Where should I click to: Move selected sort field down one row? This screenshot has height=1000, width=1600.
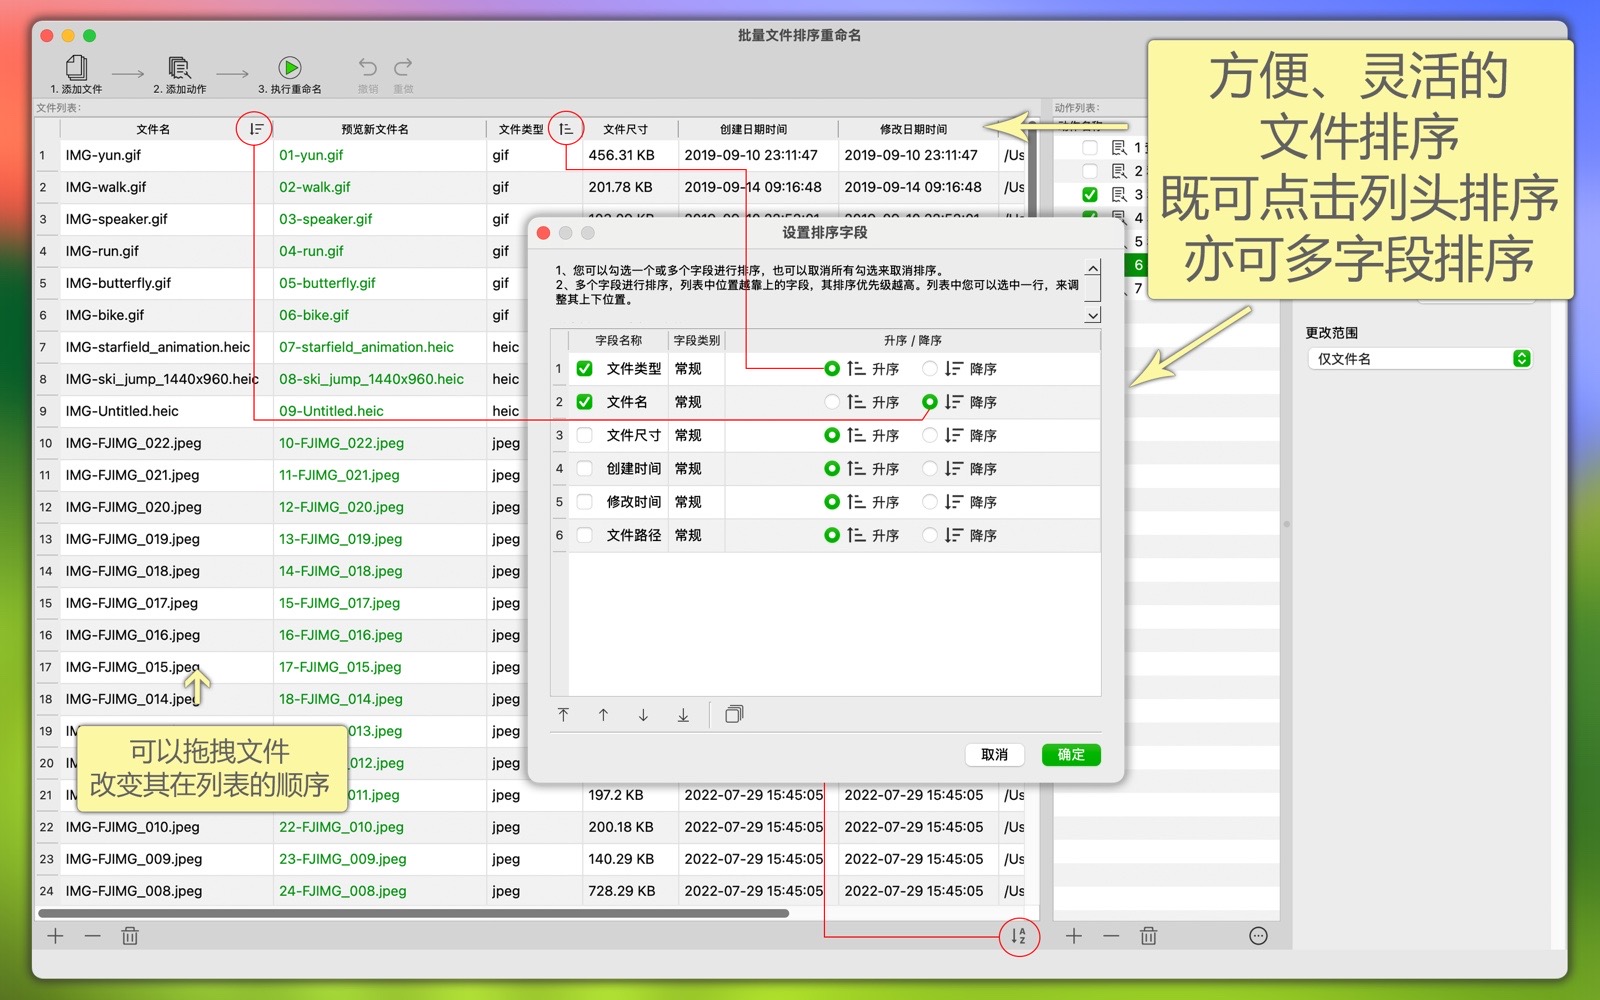[643, 715]
